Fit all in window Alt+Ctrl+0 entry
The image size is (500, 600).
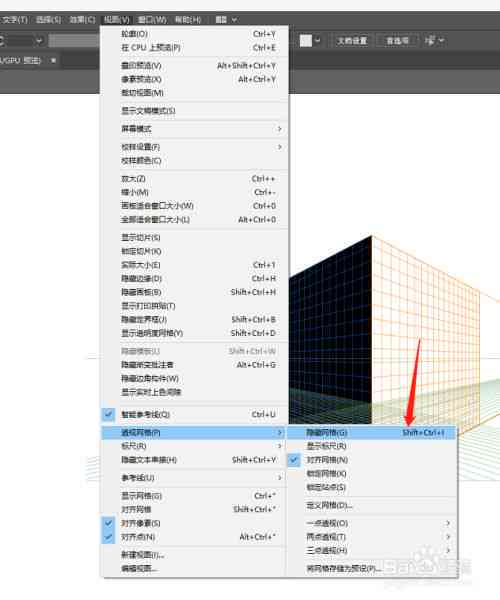point(194,220)
